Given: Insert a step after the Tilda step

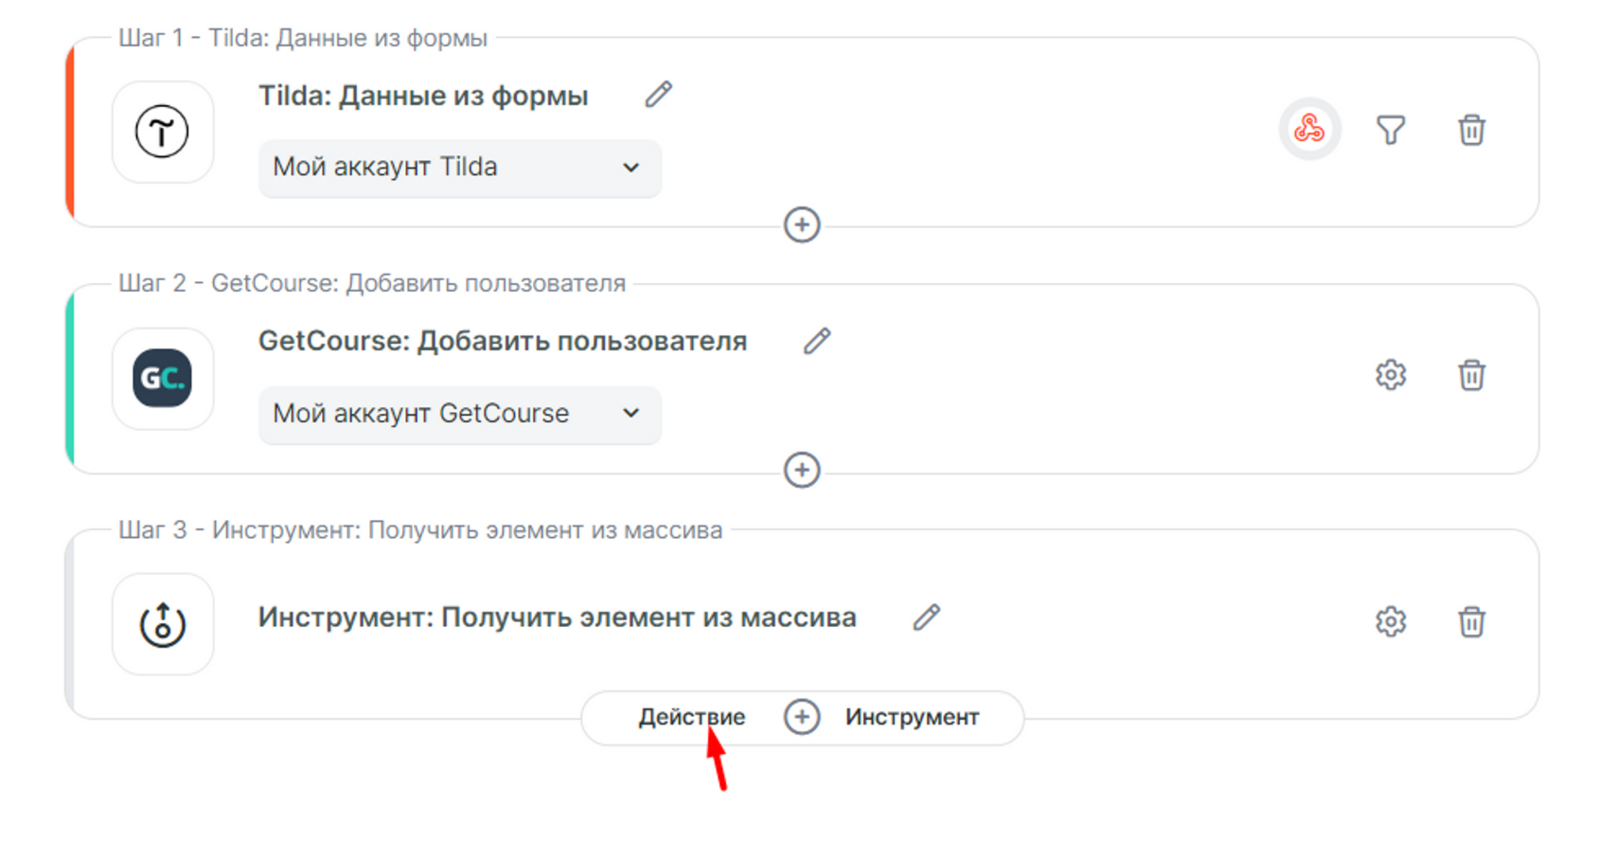Looking at the screenshot, I should tap(802, 225).
